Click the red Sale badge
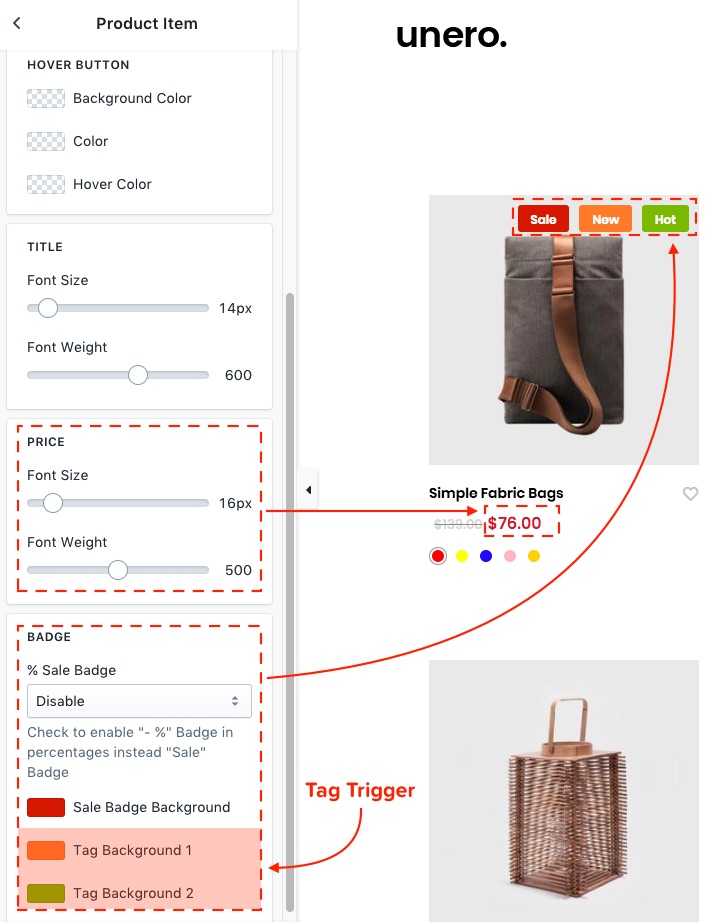709x922 pixels. (x=543, y=219)
